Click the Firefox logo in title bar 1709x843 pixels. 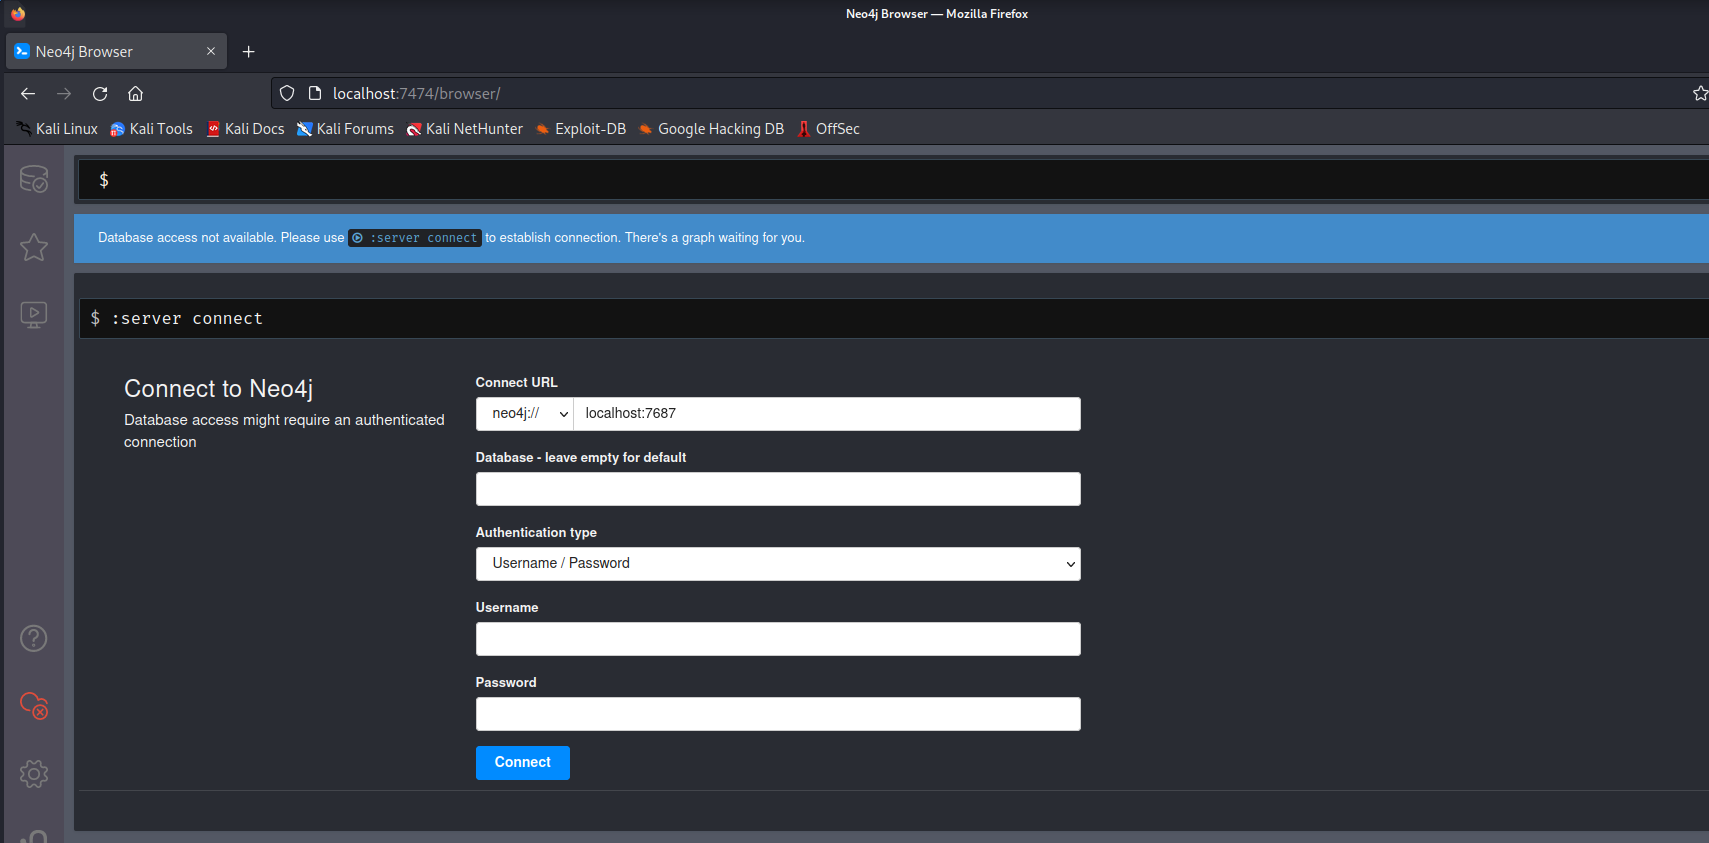(18, 14)
